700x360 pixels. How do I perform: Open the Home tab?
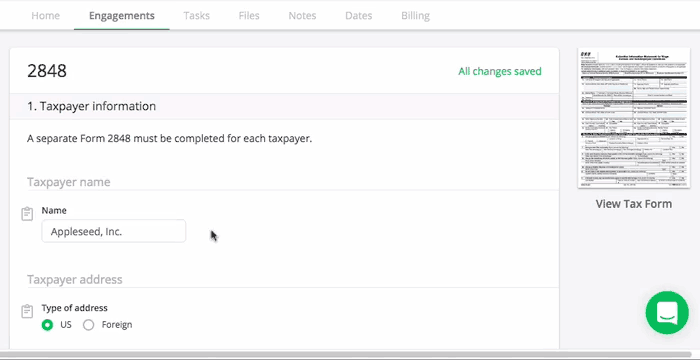coord(46,16)
